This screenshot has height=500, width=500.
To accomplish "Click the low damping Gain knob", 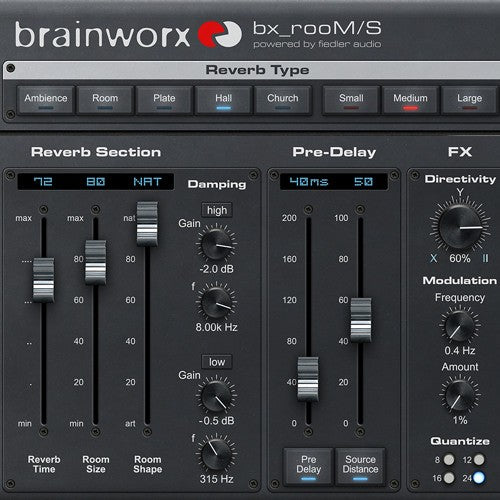I will click(216, 396).
